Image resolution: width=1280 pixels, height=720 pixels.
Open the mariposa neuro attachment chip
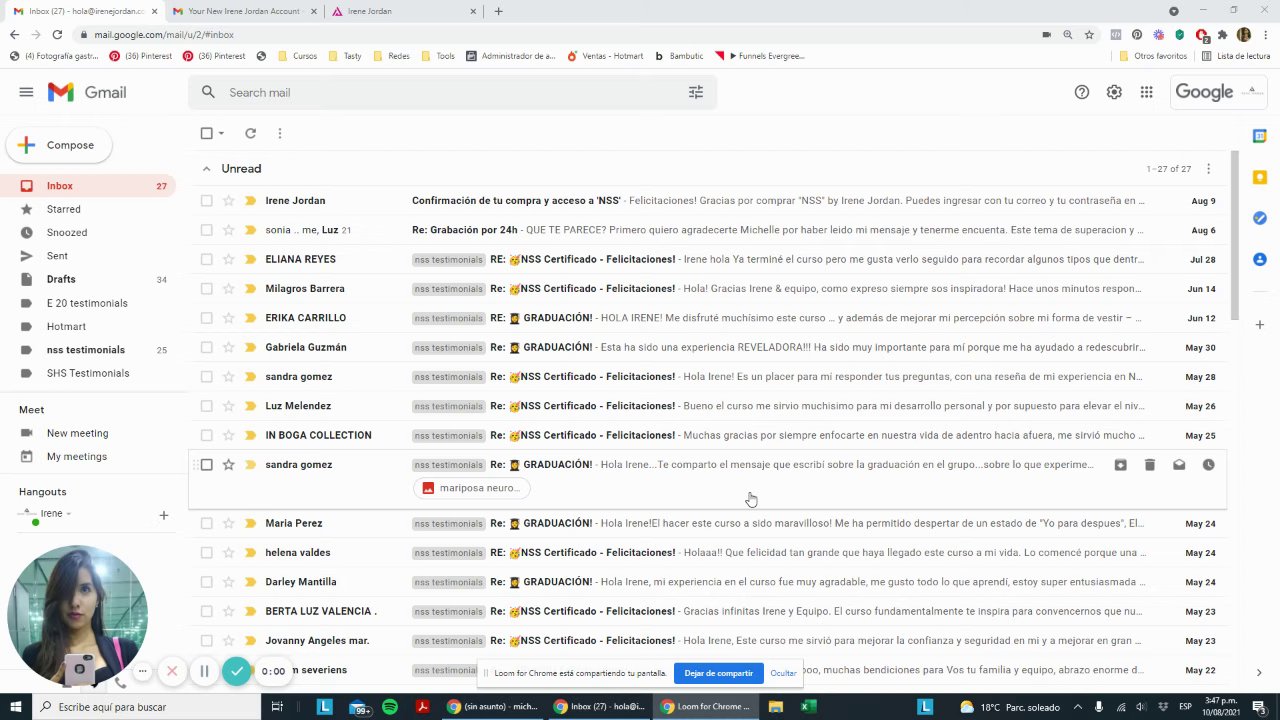pyautogui.click(x=472, y=488)
